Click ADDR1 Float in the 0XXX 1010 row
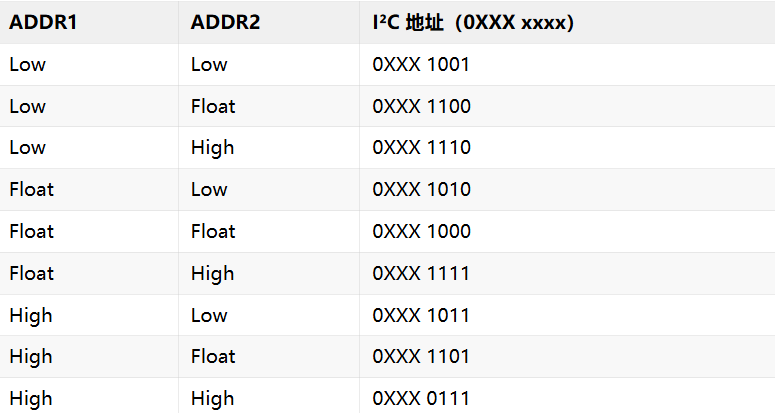775x413 pixels. coord(32,189)
